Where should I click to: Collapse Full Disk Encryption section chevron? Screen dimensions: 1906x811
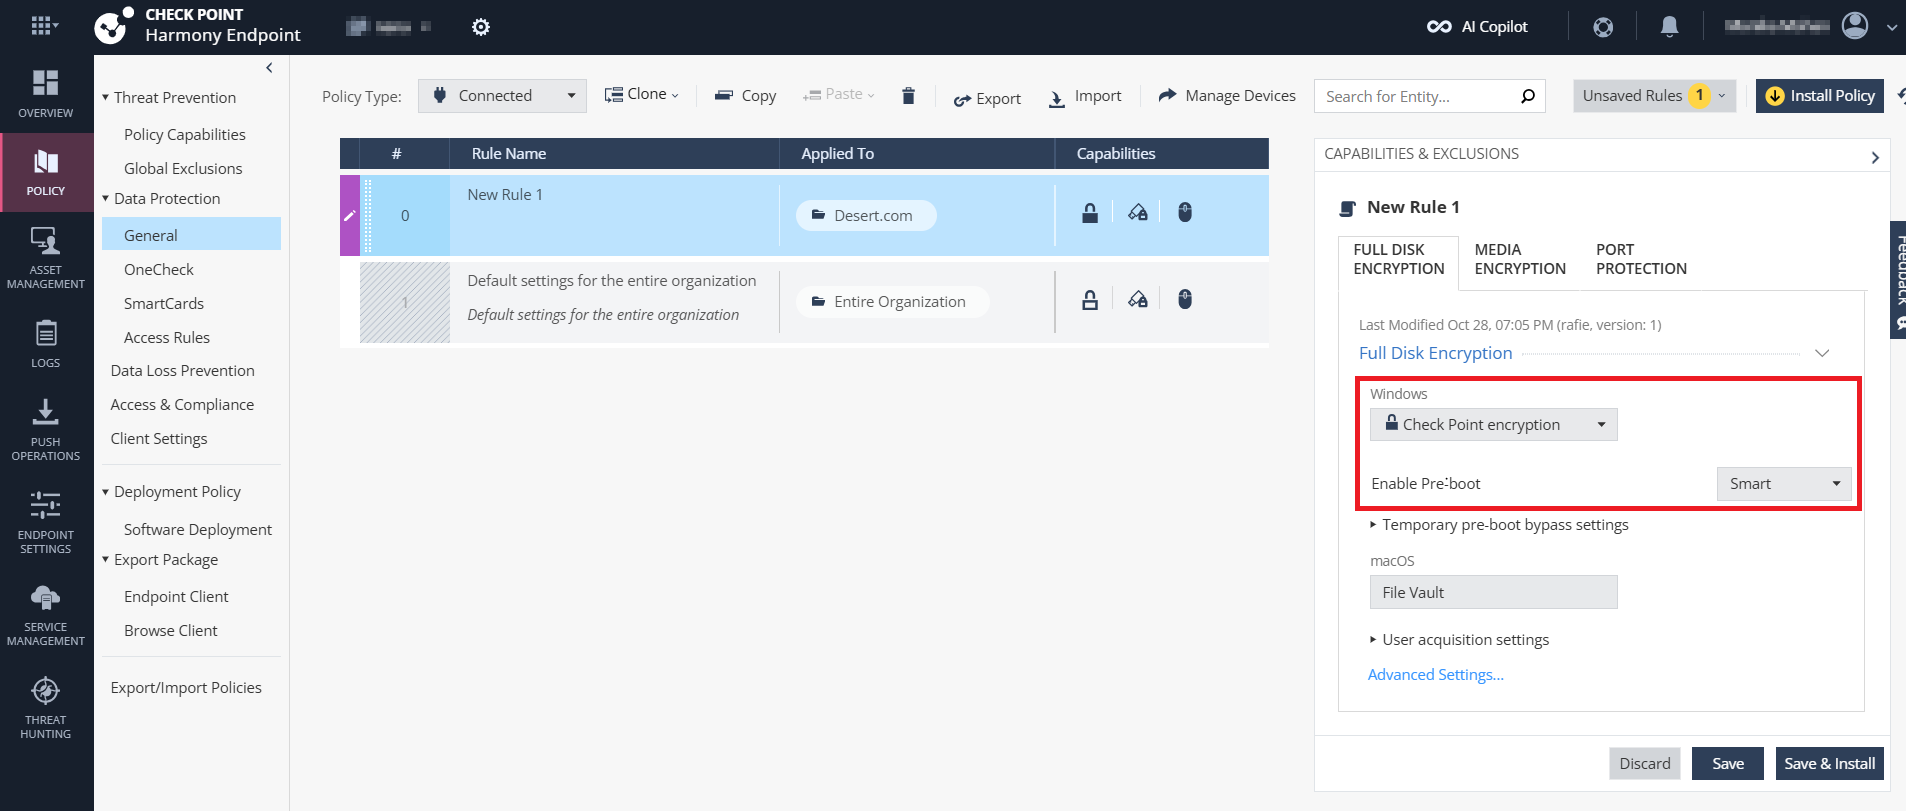pyautogui.click(x=1822, y=353)
